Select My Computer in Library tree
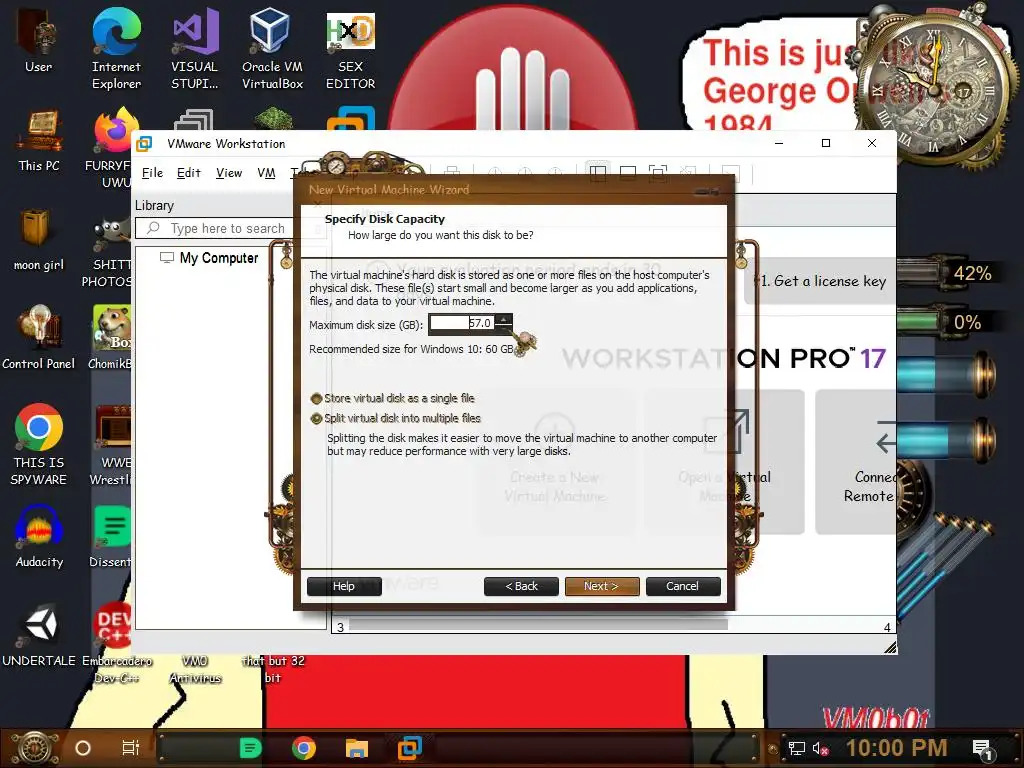Image resolution: width=1024 pixels, height=768 pixels. (x=210, y=258)
